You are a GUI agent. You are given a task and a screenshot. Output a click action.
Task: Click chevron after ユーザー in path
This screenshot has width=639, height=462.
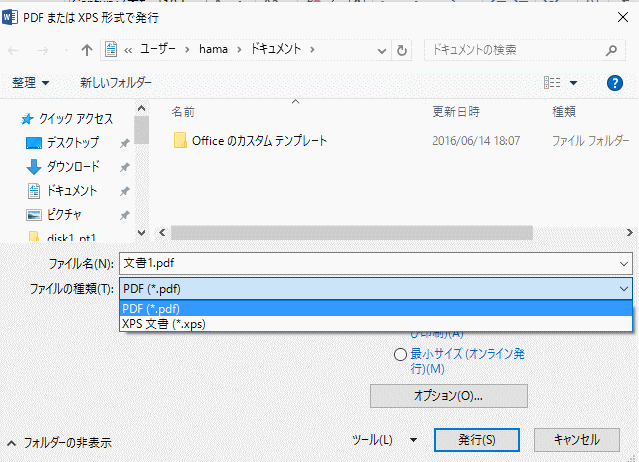pyautogui.click(x=187, y=50)
